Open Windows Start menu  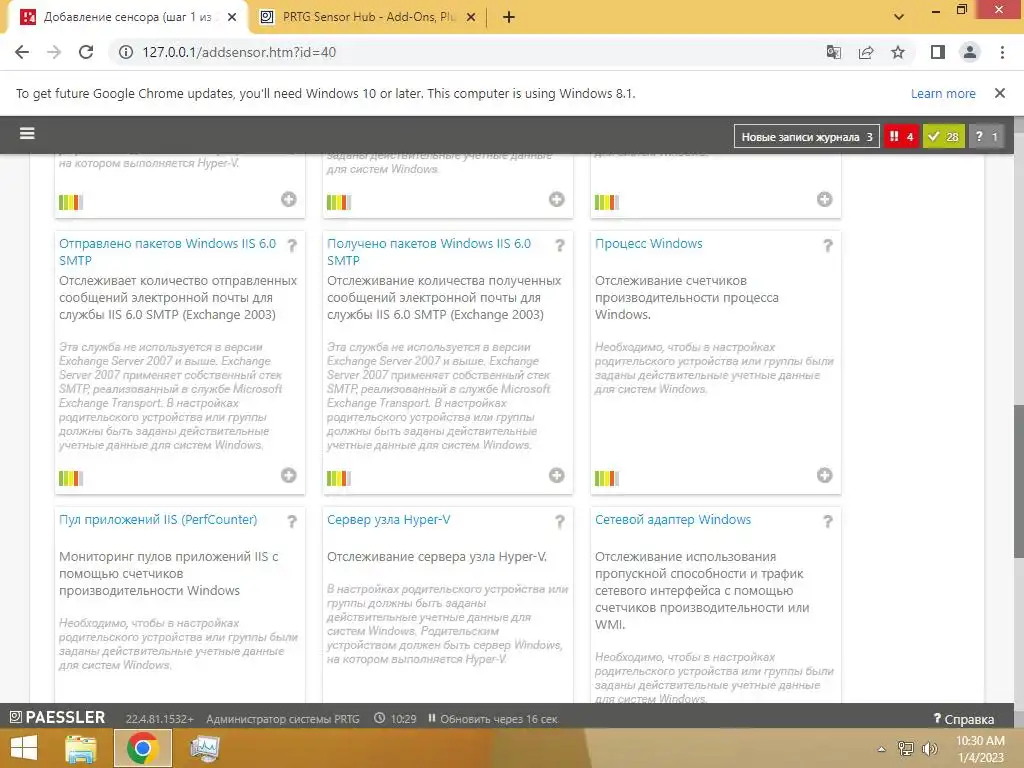[x=24, y=748]
